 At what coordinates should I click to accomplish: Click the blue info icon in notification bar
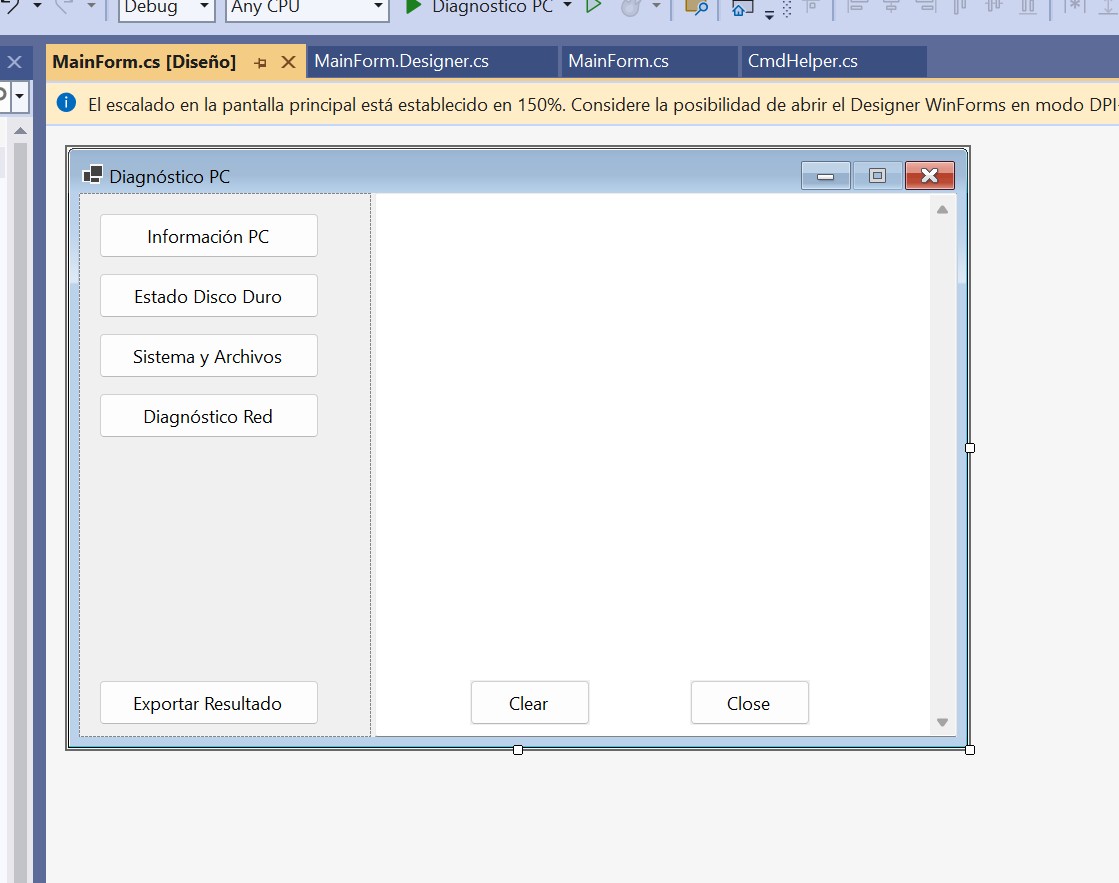pos(66,103)
